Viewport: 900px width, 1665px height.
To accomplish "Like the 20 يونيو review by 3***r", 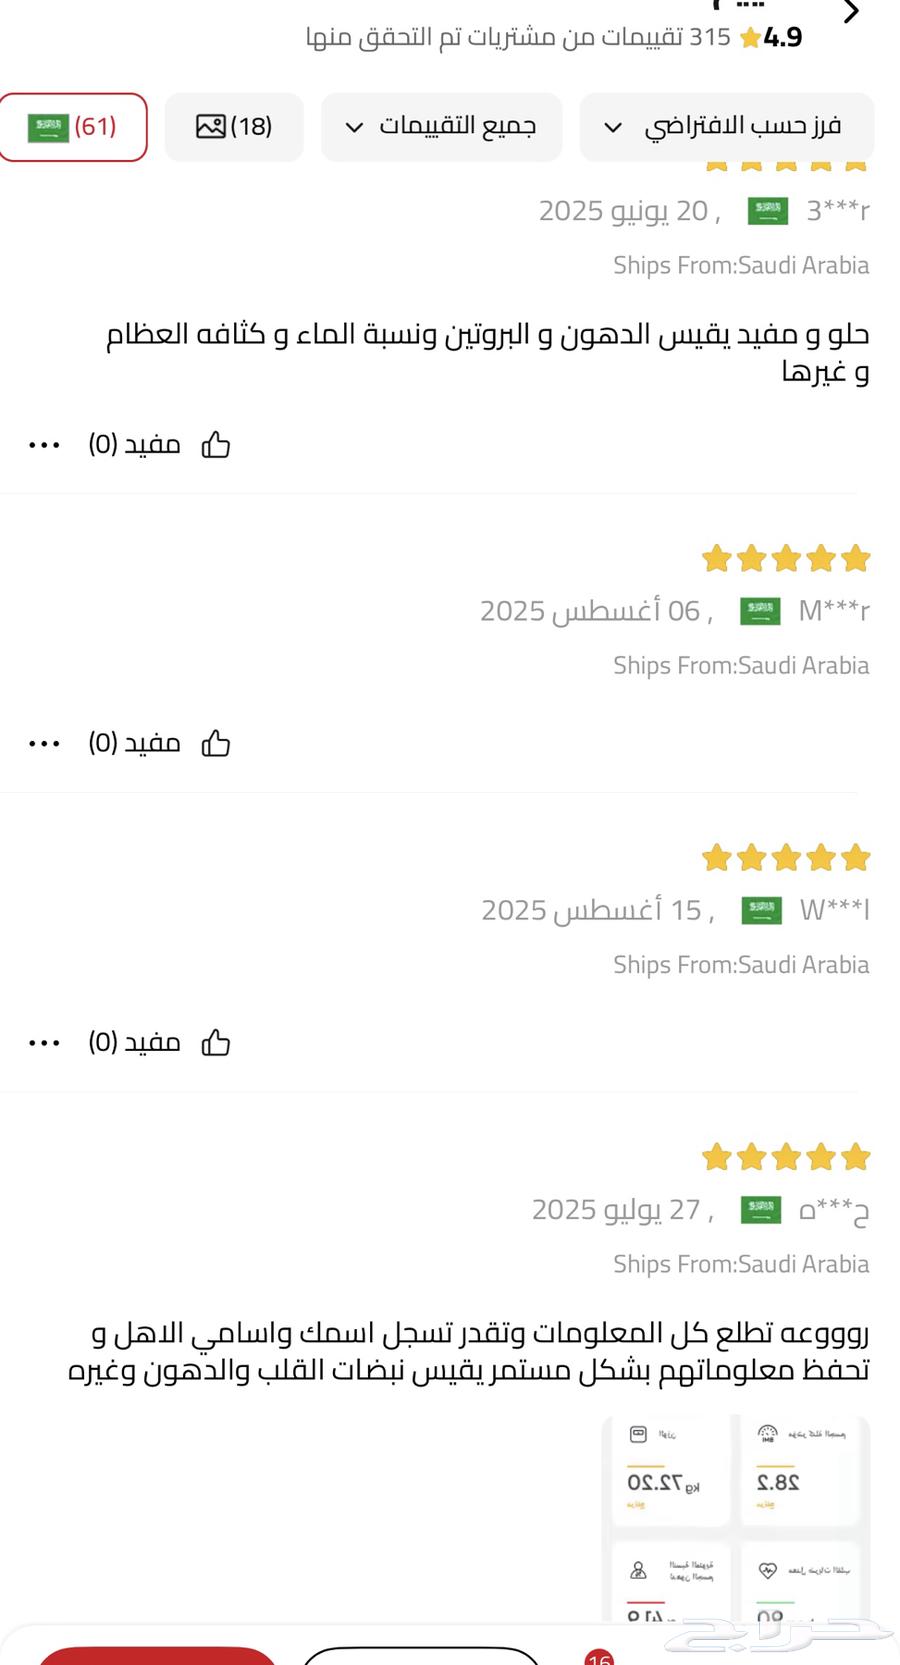I will (x=216, y=445).
